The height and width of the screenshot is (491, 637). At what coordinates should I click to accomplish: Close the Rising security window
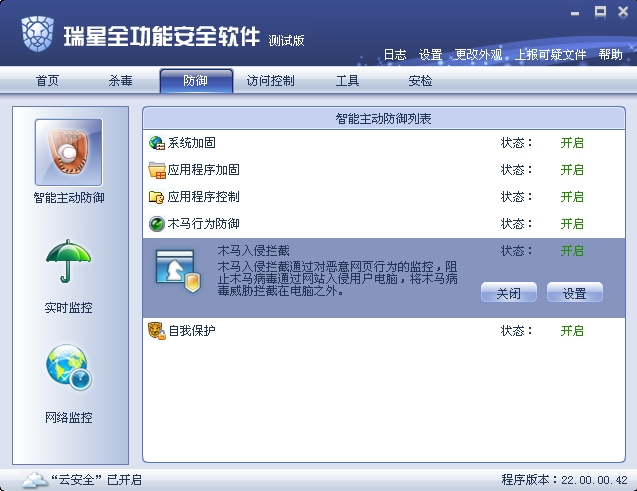623,12
